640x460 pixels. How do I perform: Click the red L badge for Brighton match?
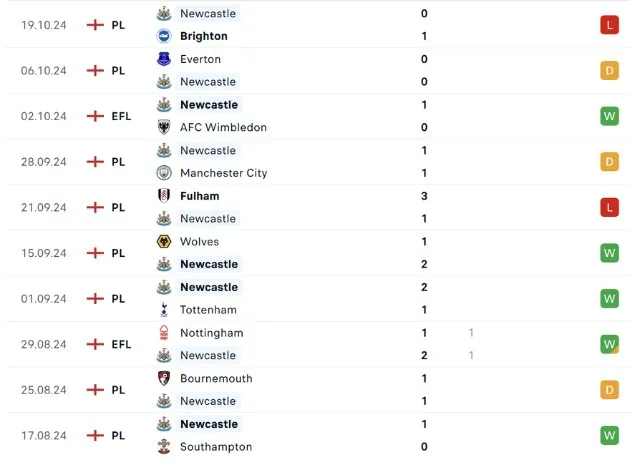(x=609, y=25)
